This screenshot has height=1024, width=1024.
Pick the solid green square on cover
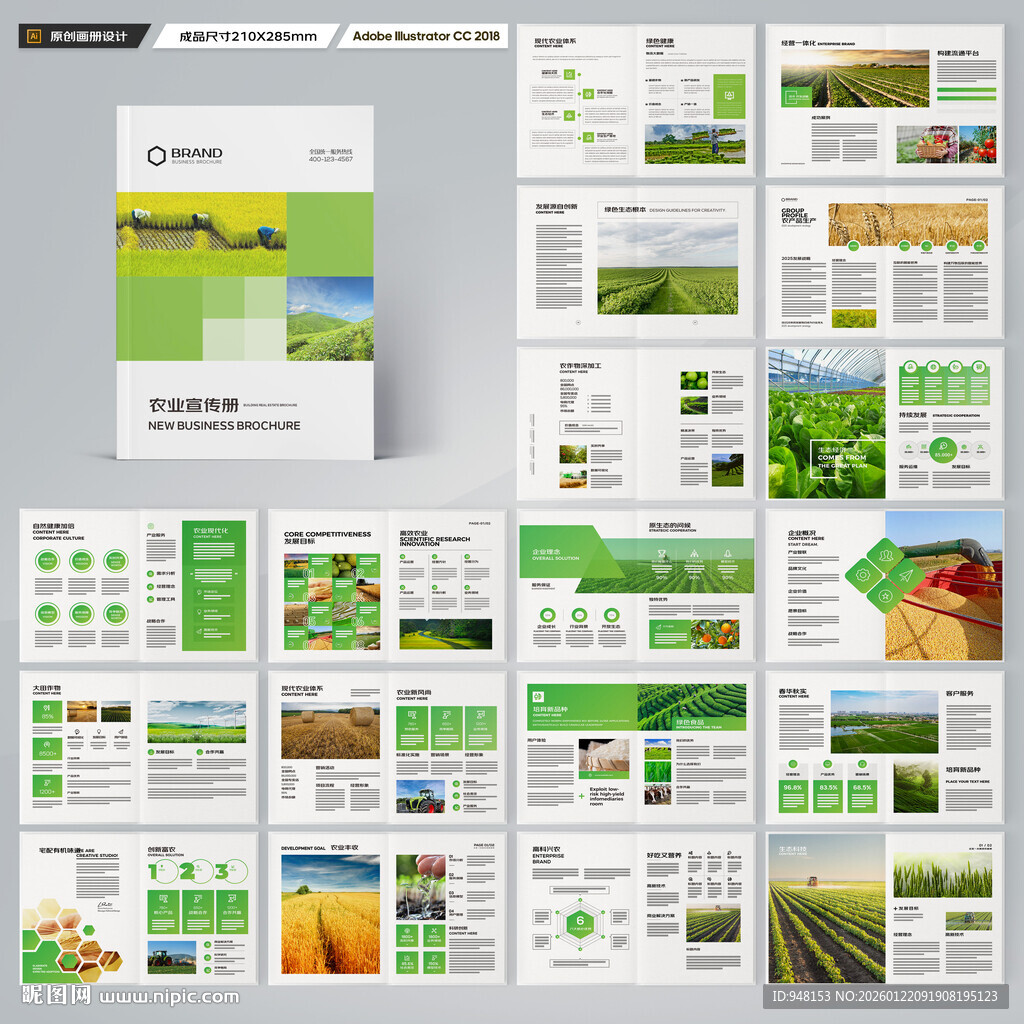pos(330,234)
